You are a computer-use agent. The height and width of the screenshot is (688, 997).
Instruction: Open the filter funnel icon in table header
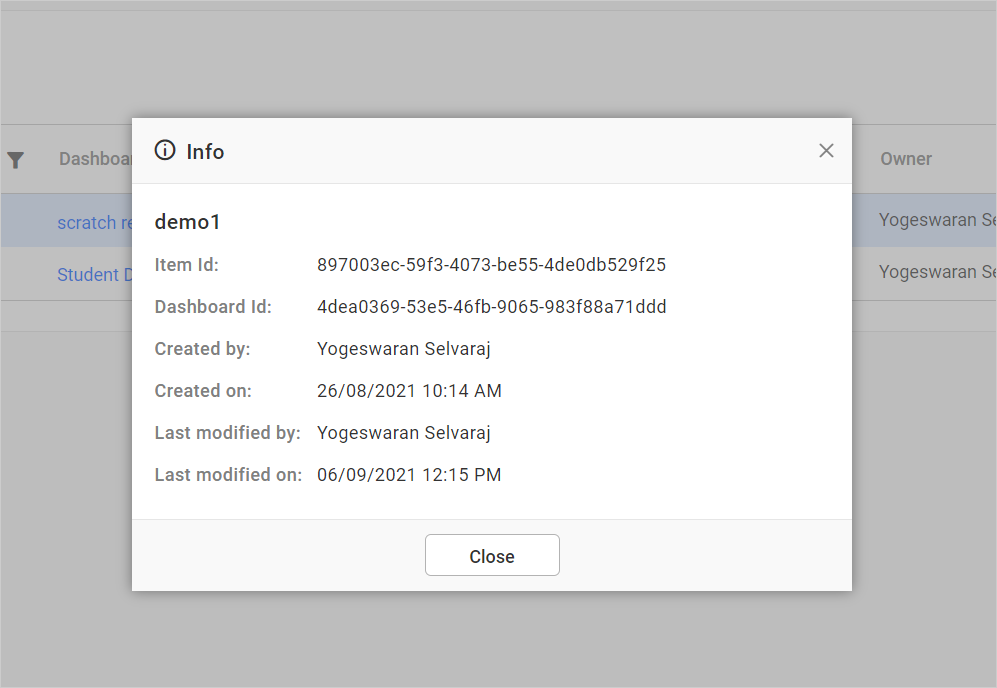16,159
